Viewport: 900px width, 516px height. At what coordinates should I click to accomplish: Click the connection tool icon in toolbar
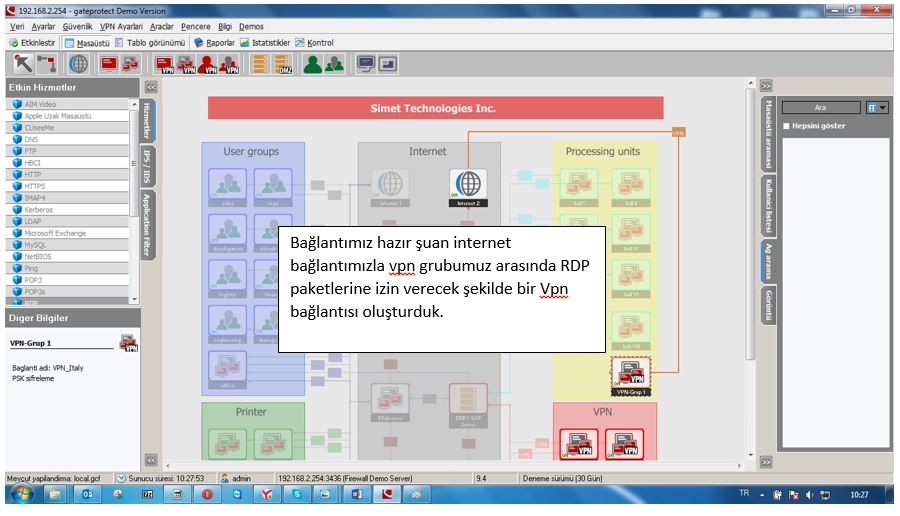click(x=46, y=64)
